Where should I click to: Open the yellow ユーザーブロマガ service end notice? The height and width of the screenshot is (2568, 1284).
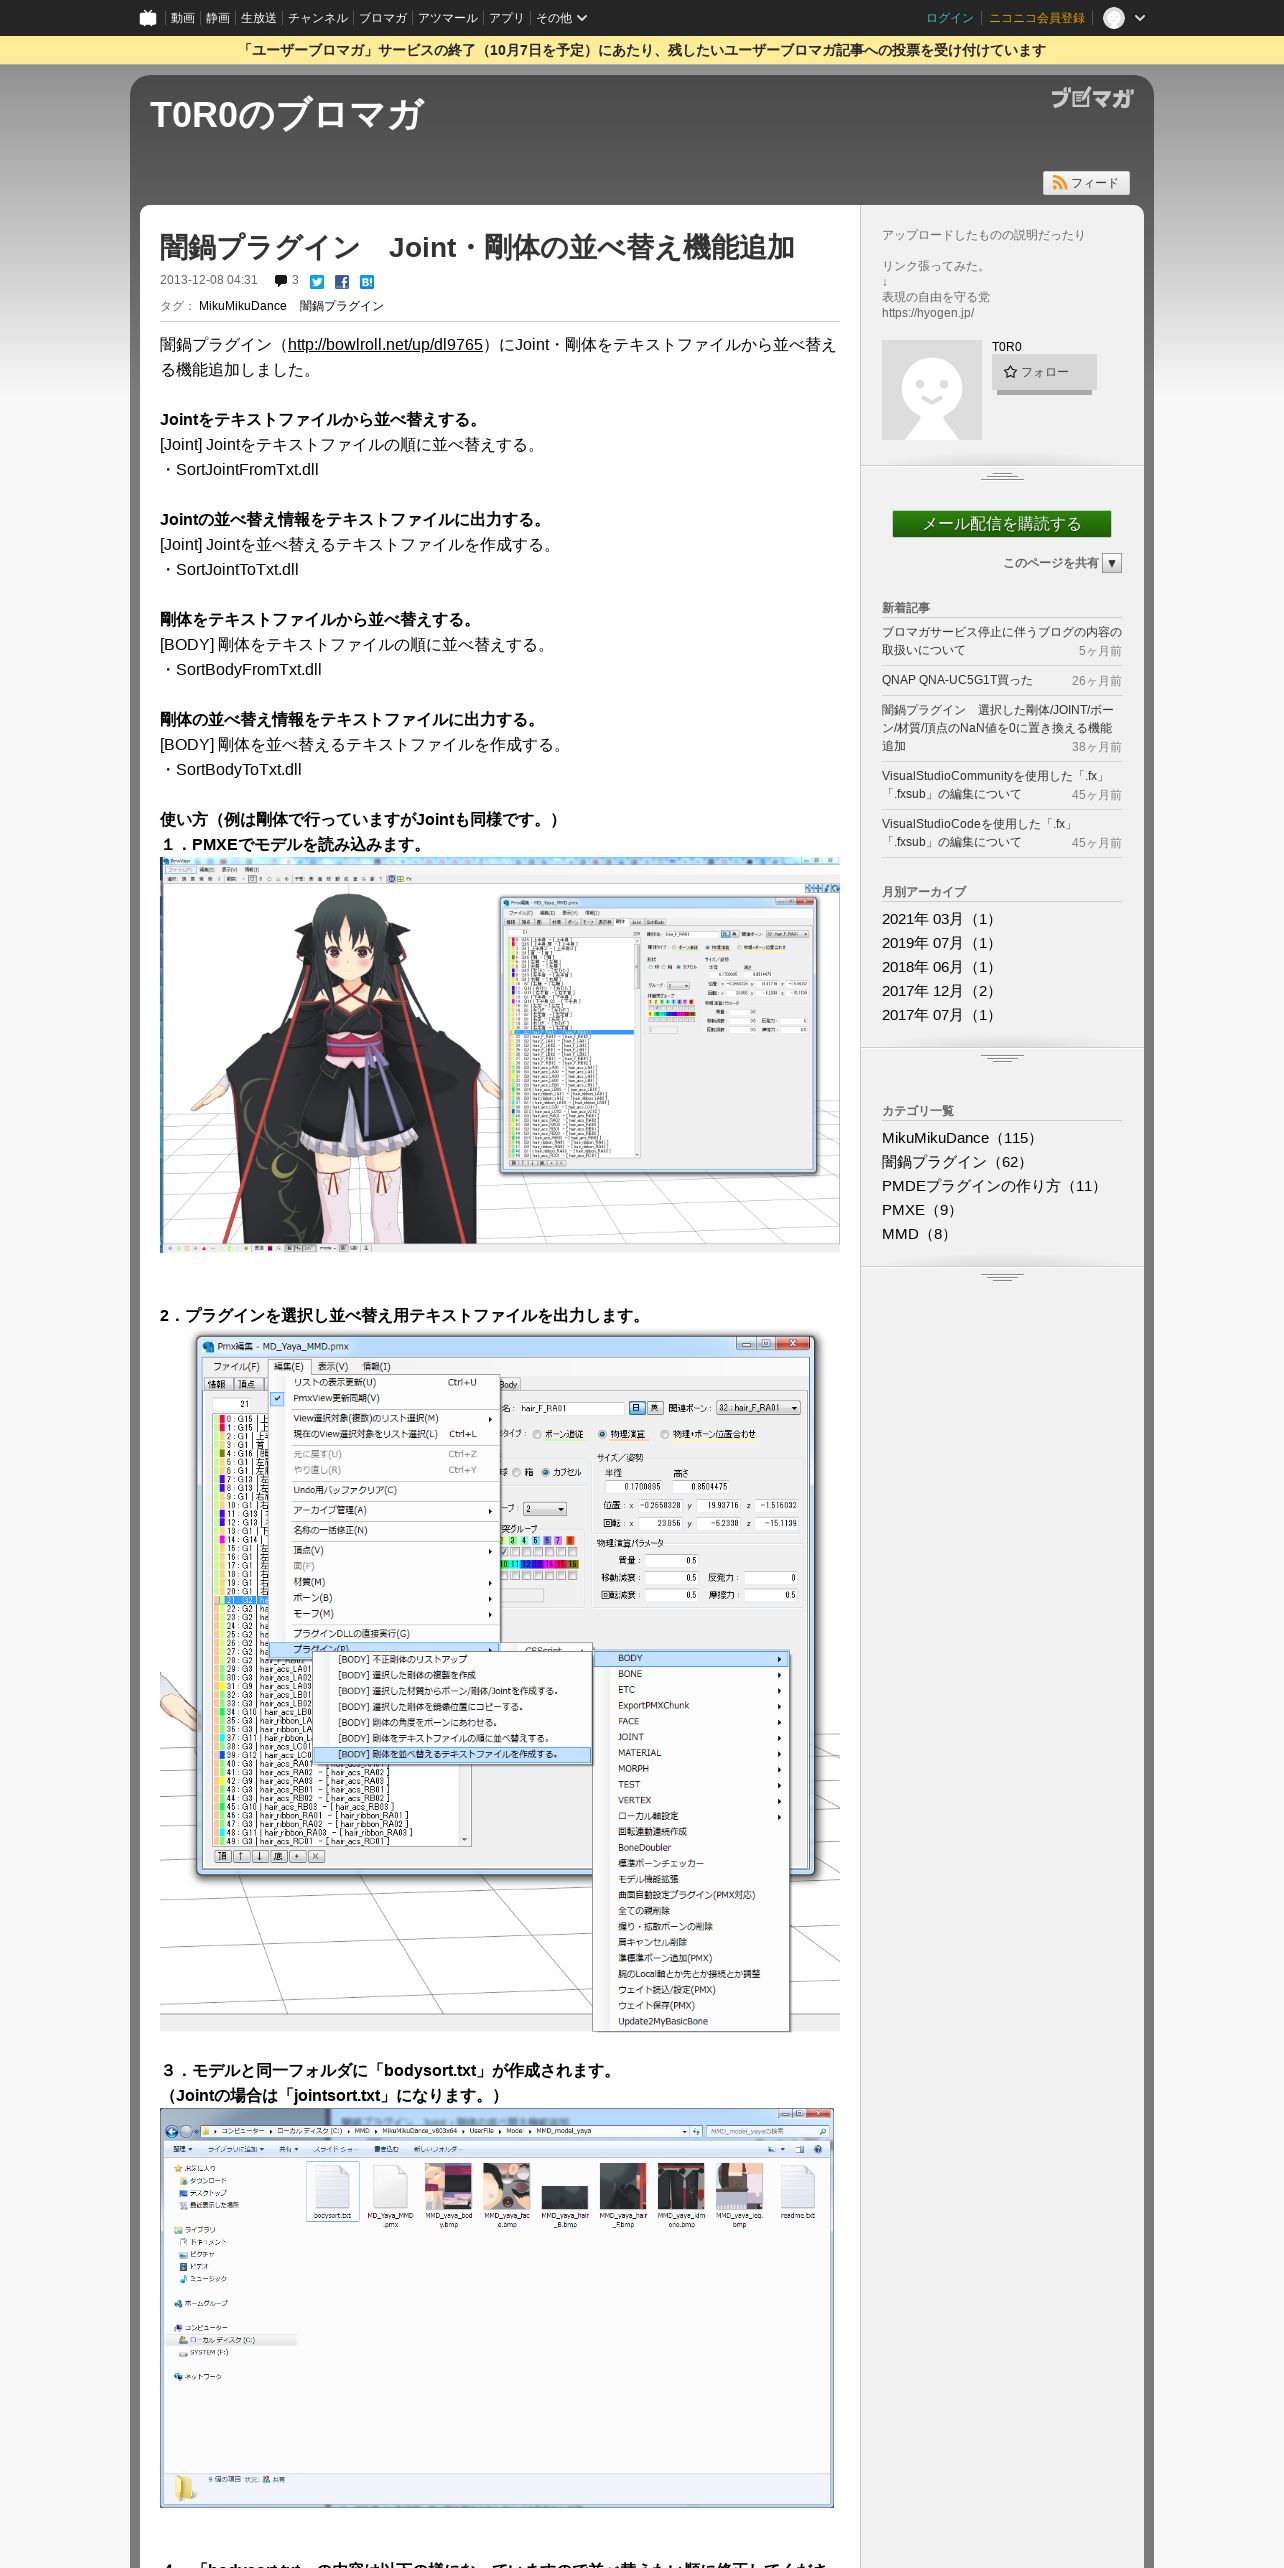(642, 50)
